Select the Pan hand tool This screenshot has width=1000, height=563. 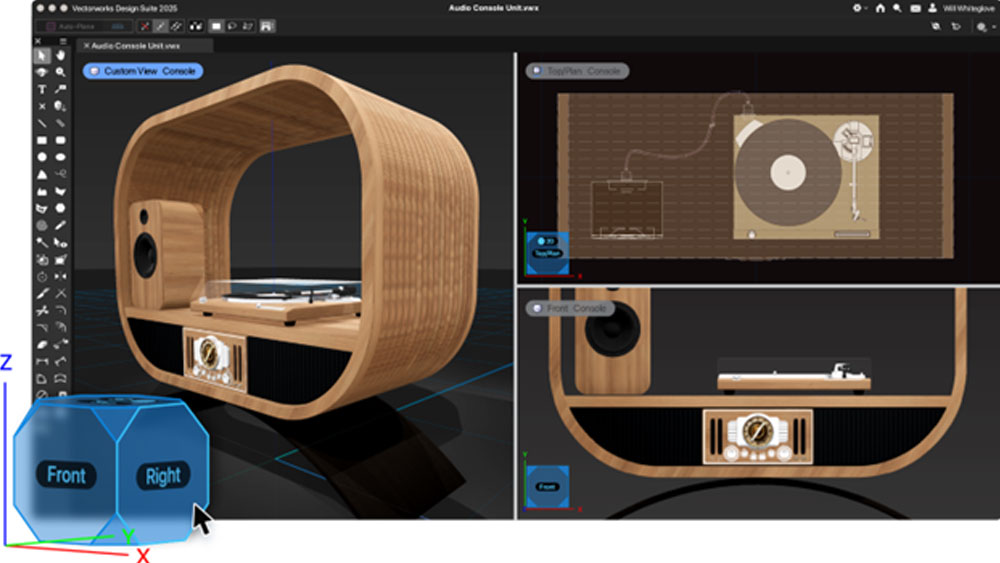[x=61, y=56]
